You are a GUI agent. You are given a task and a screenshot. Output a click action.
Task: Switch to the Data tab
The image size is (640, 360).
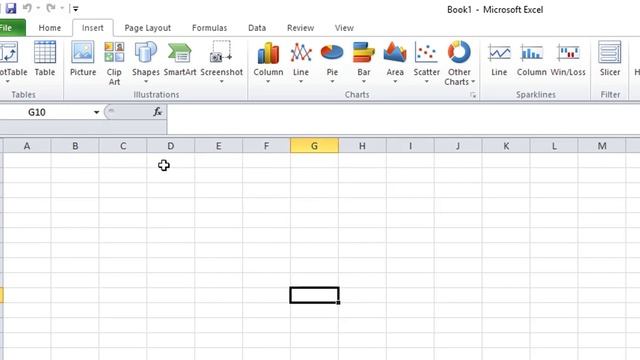257,28
